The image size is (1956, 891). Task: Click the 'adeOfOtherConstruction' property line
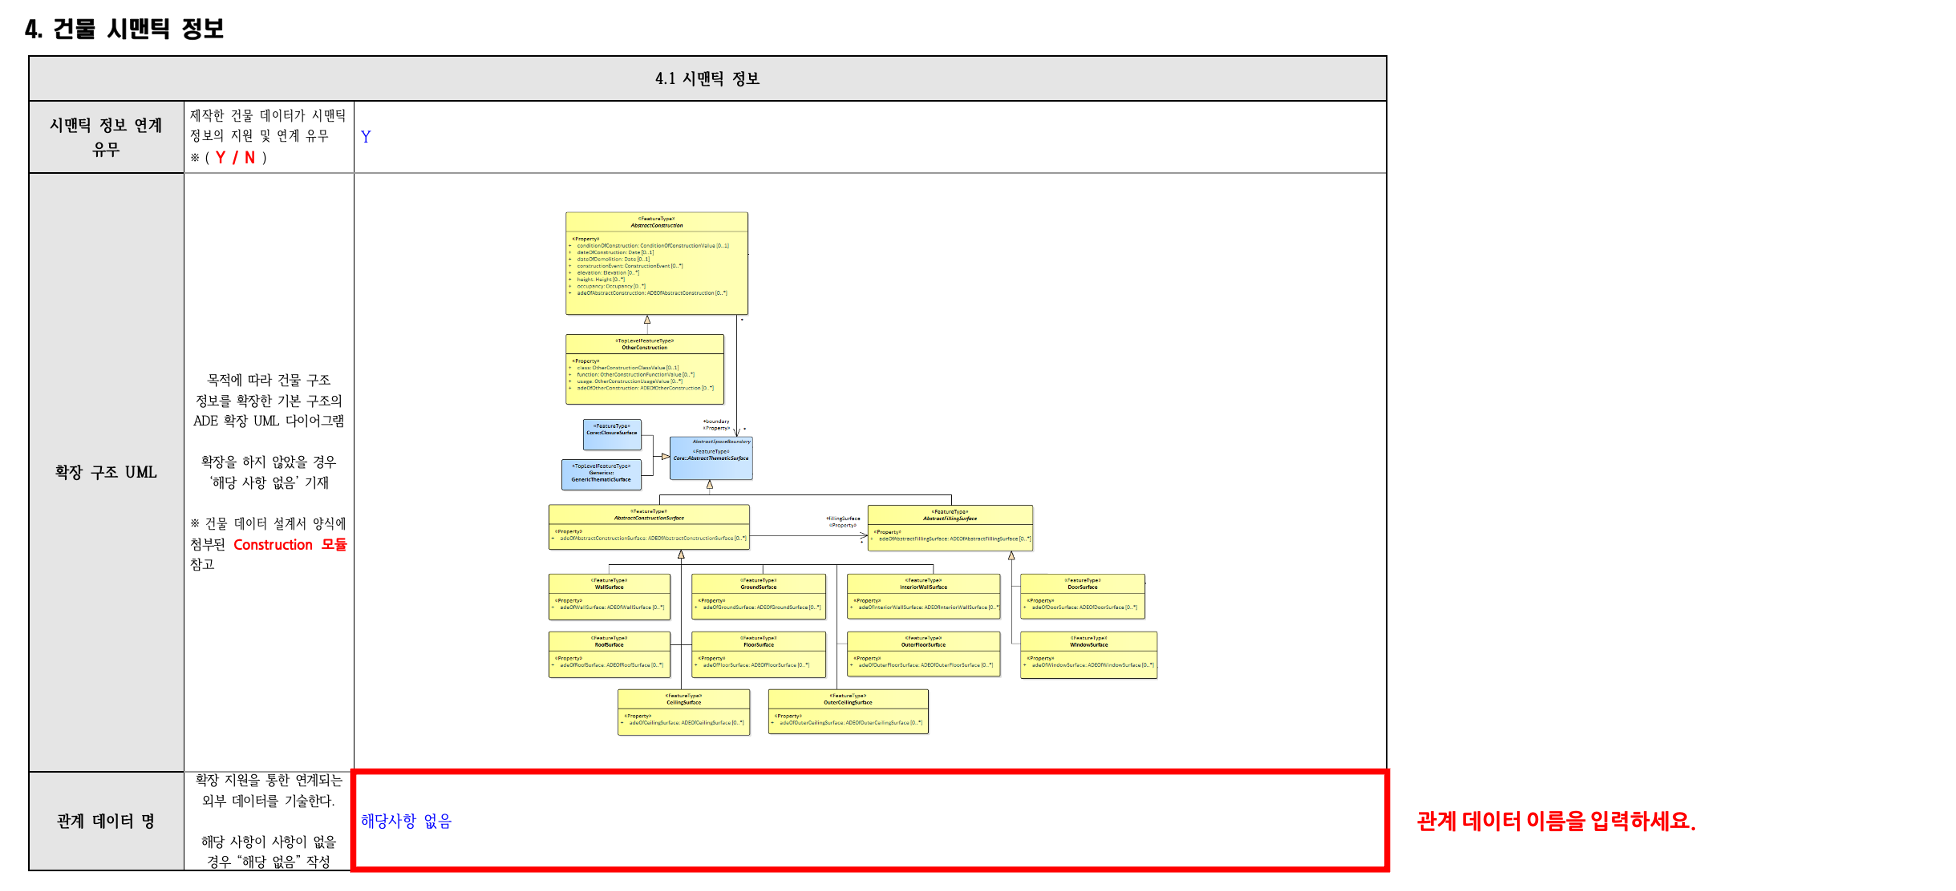pyautogui.click(x=644, y=388)
